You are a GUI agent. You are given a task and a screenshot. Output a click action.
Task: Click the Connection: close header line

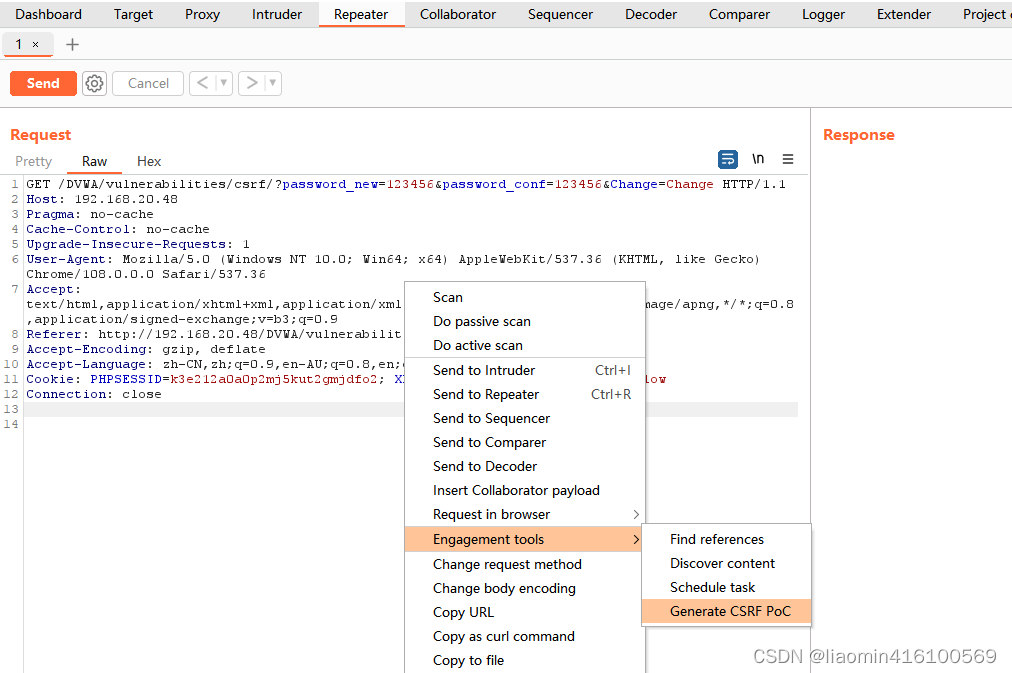(x=94, y=394)
